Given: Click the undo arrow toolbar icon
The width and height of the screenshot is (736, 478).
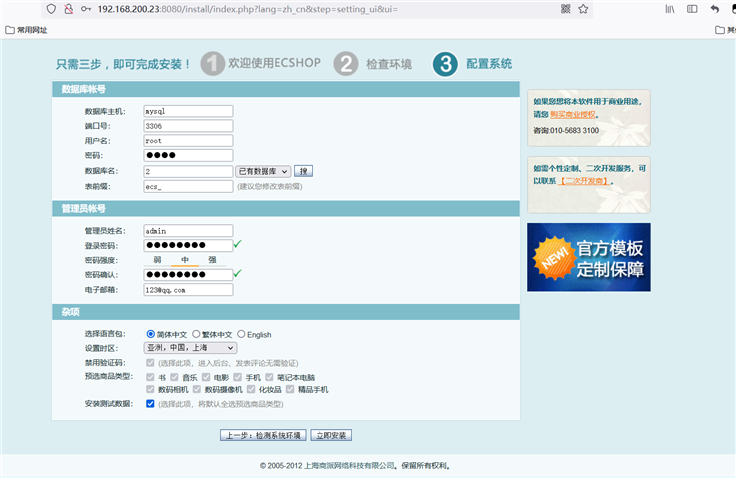Looking at the screenshot, I should point(715,9).
